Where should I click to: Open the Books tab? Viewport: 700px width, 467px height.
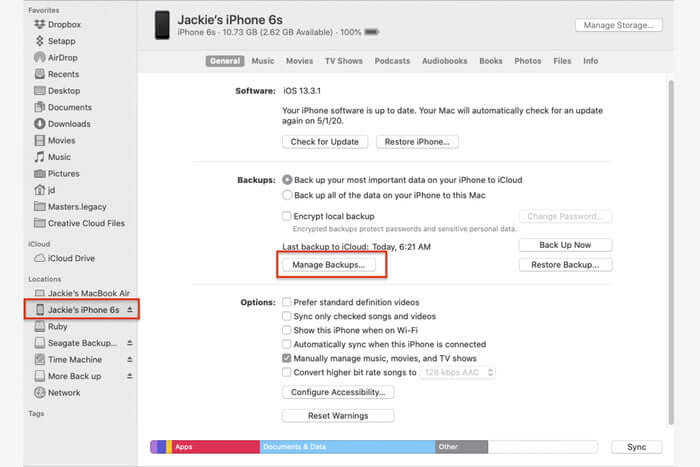(491, 61)
